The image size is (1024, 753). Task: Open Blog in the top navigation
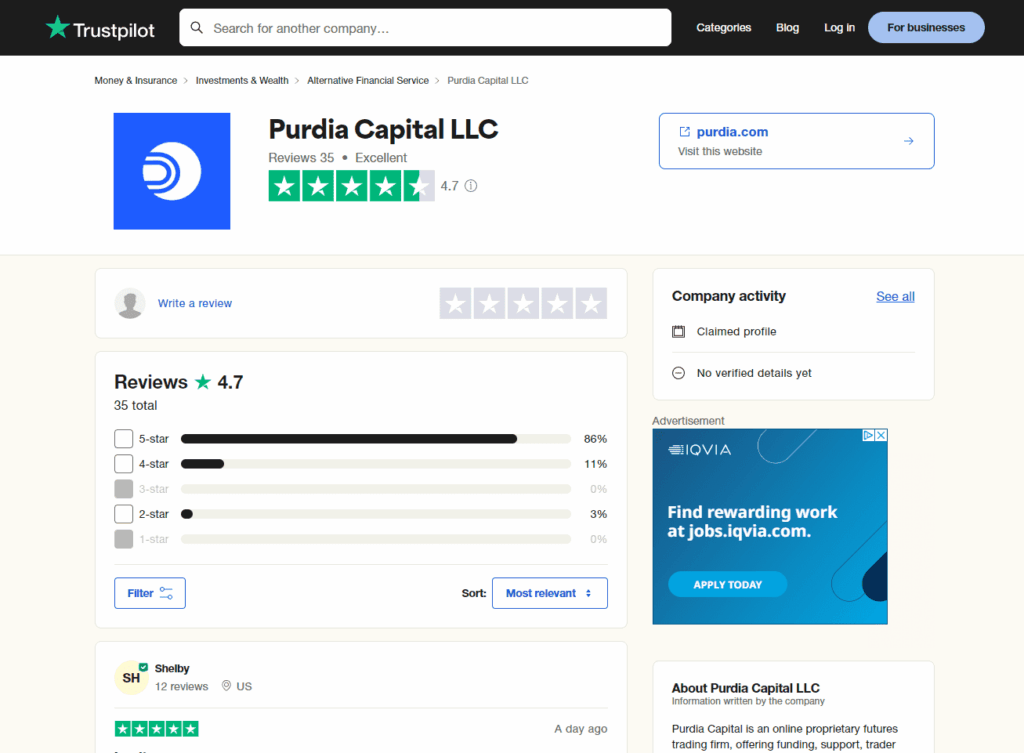(788, 27)
